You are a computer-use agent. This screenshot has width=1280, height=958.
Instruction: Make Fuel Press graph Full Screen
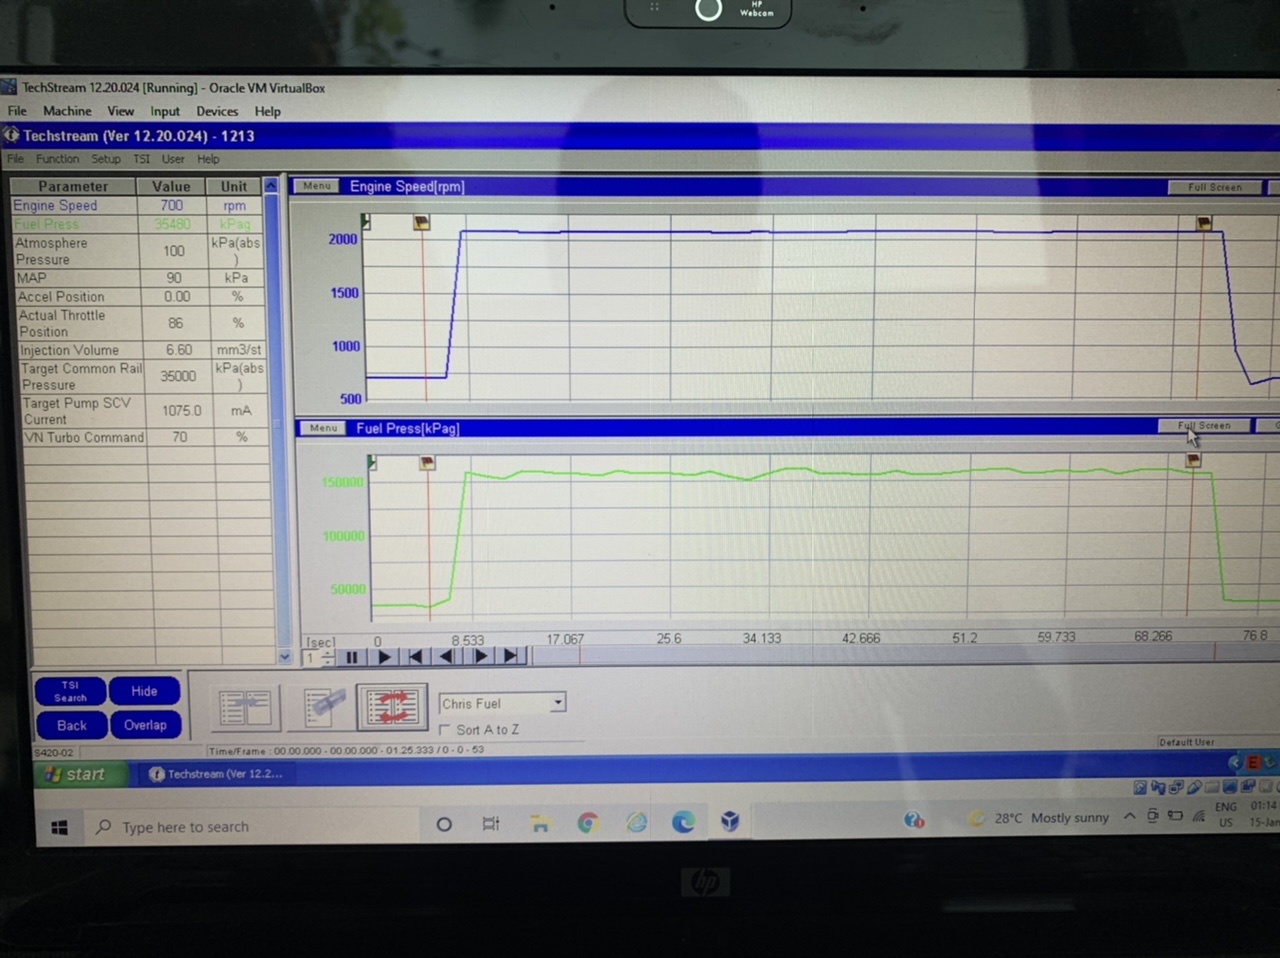(x=1204, y=425)
